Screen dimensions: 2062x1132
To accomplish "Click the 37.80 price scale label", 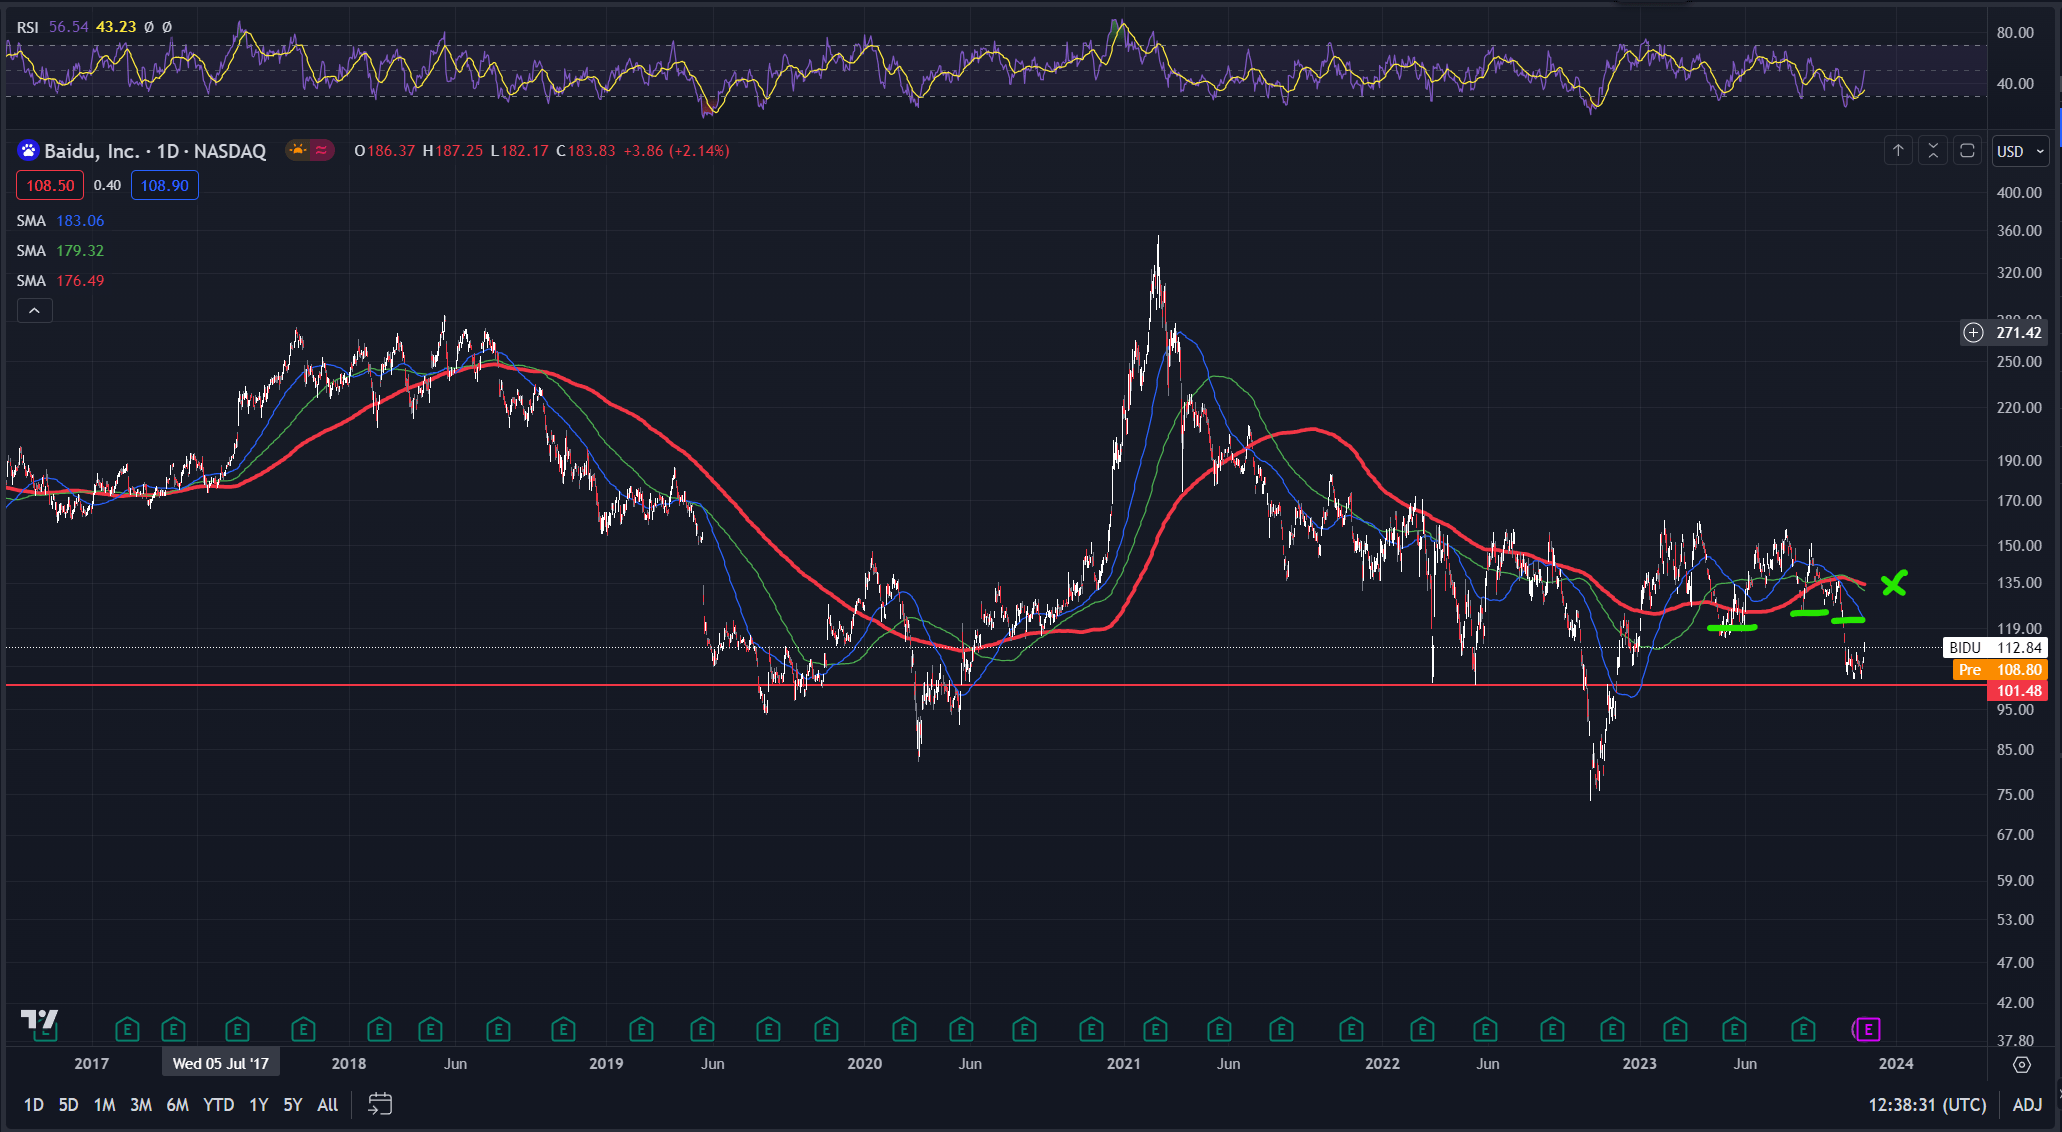I will click(x=2015, y=1041).
